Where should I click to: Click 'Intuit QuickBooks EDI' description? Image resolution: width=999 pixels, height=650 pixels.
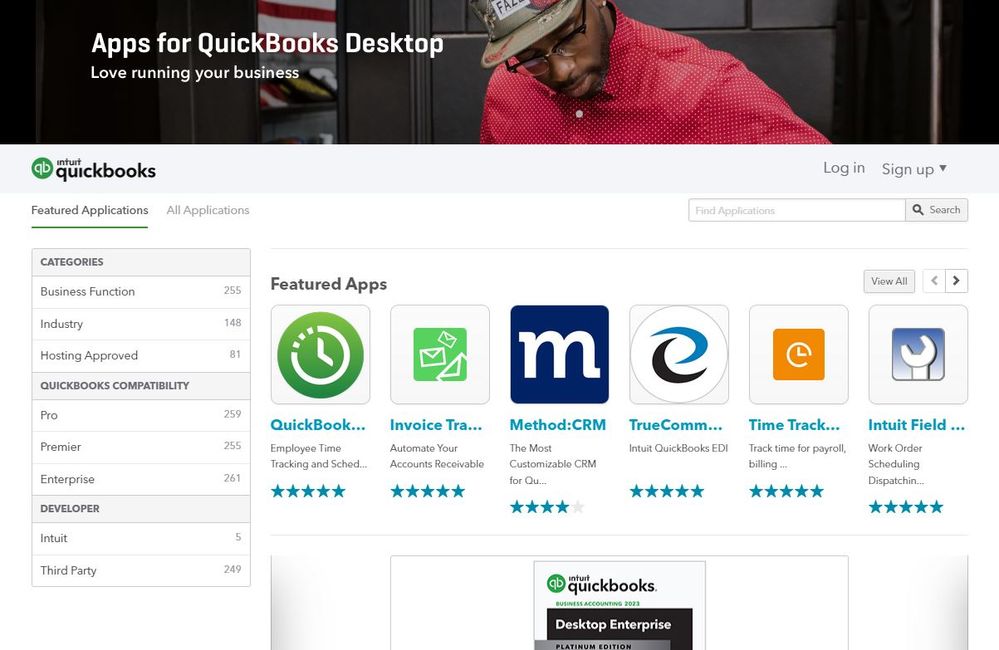coord(679,448)
